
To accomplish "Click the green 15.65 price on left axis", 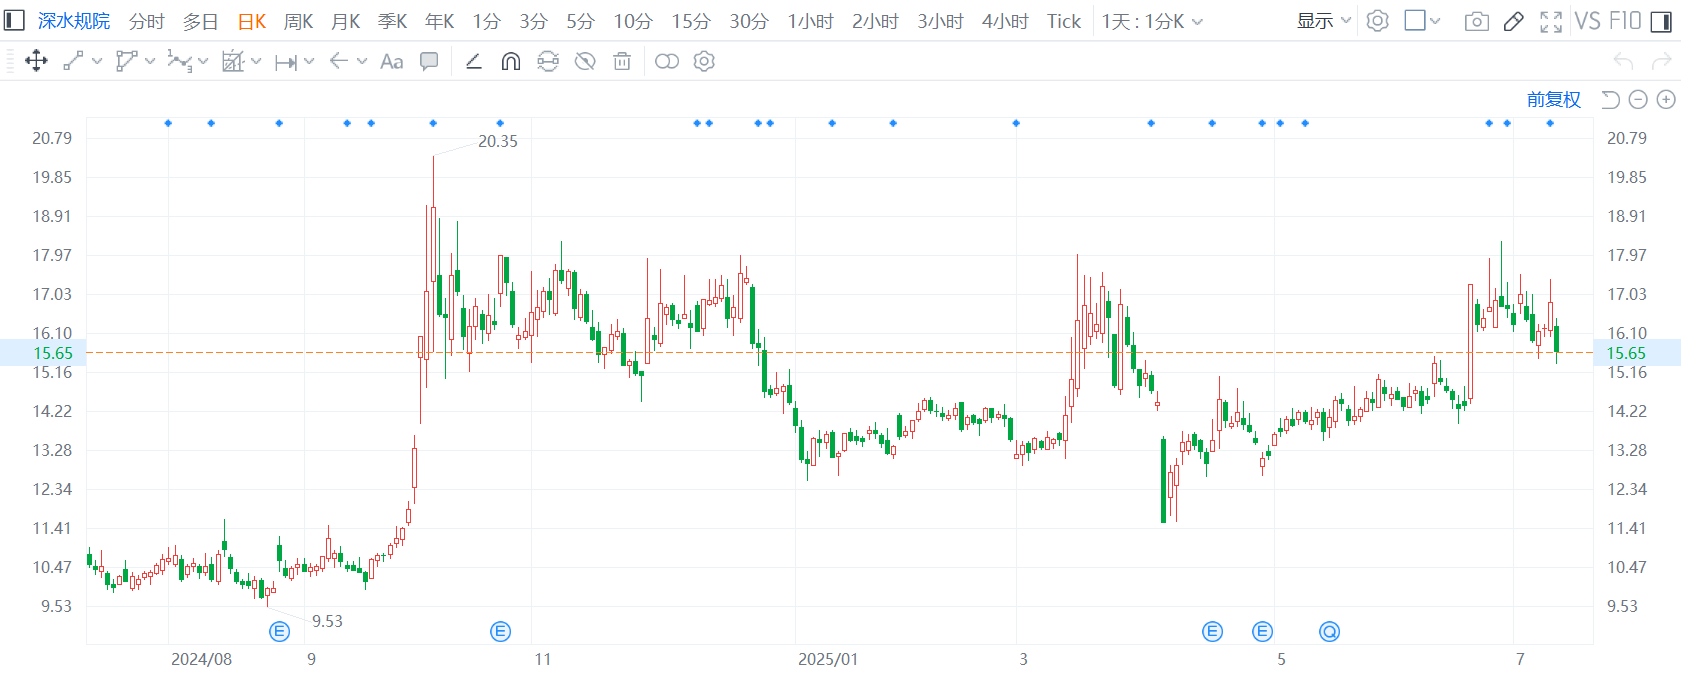I will 53,353.
